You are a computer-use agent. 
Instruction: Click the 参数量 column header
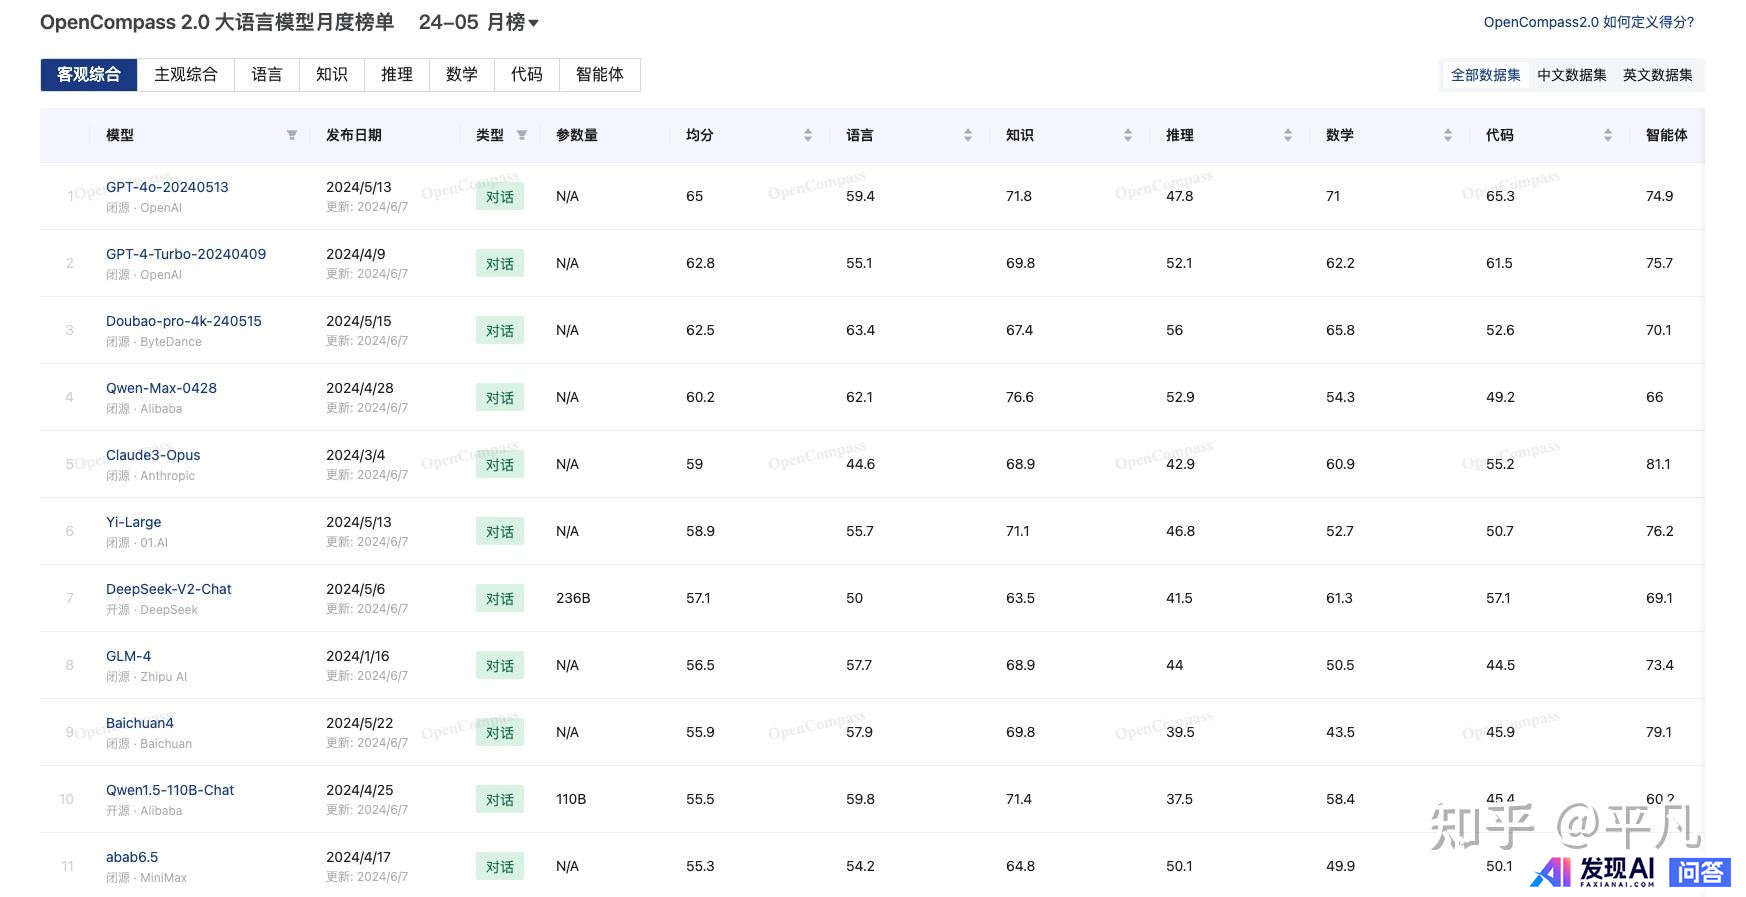[577, 135]
